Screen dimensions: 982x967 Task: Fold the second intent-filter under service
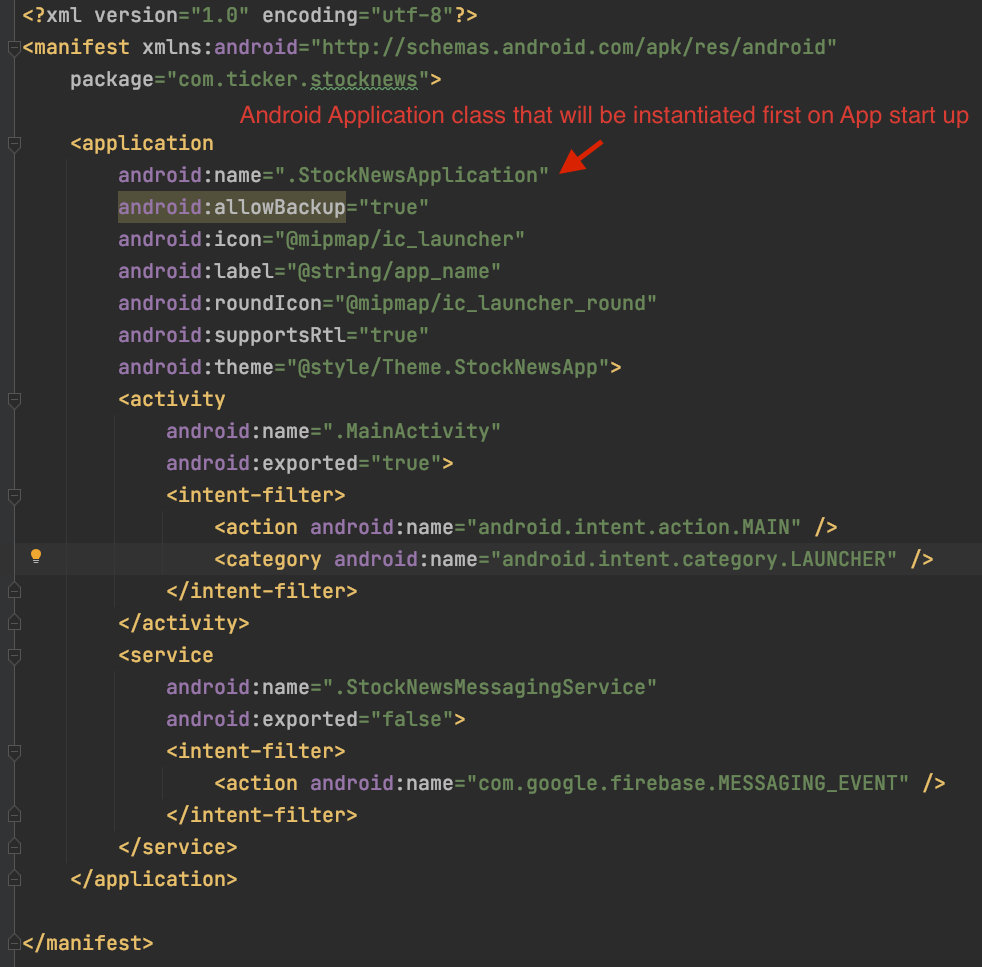click(14, 752)
